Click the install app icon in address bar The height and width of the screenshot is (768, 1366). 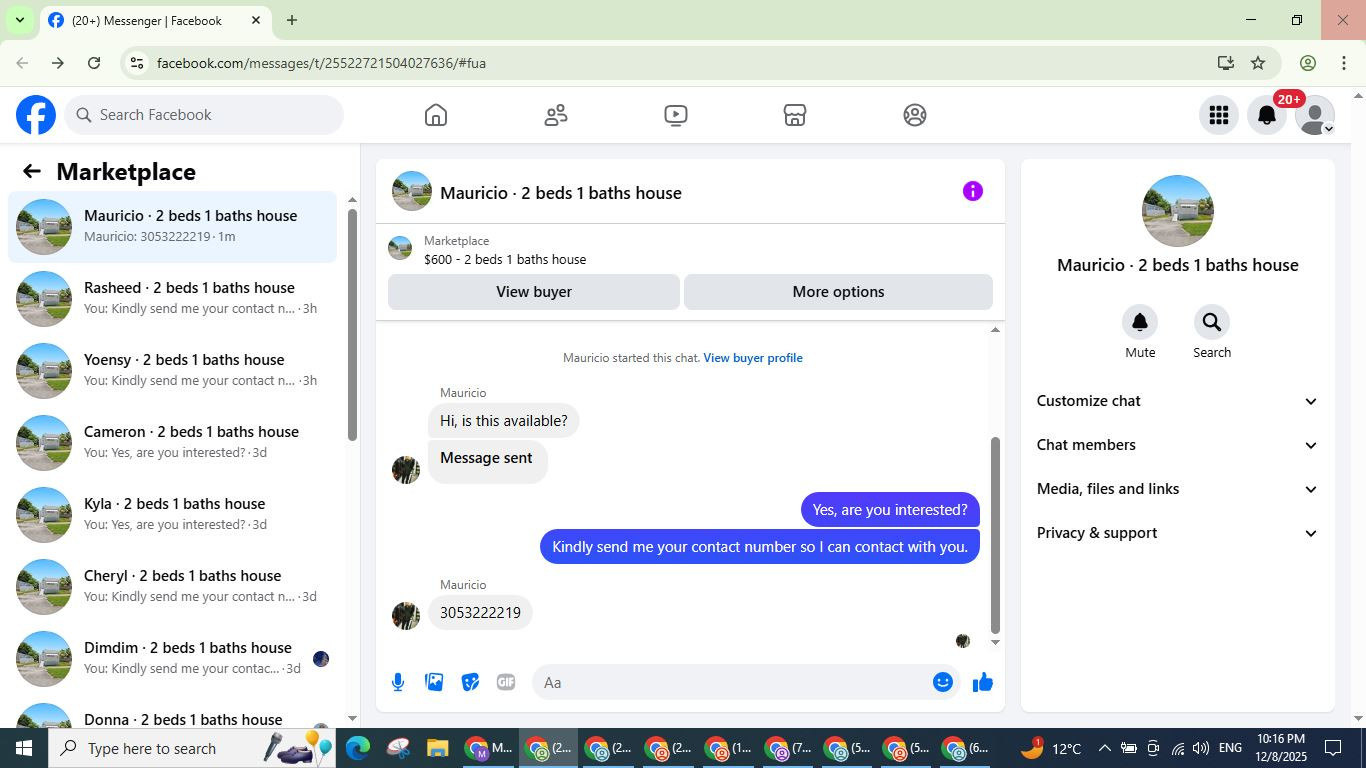[1226, 63]
